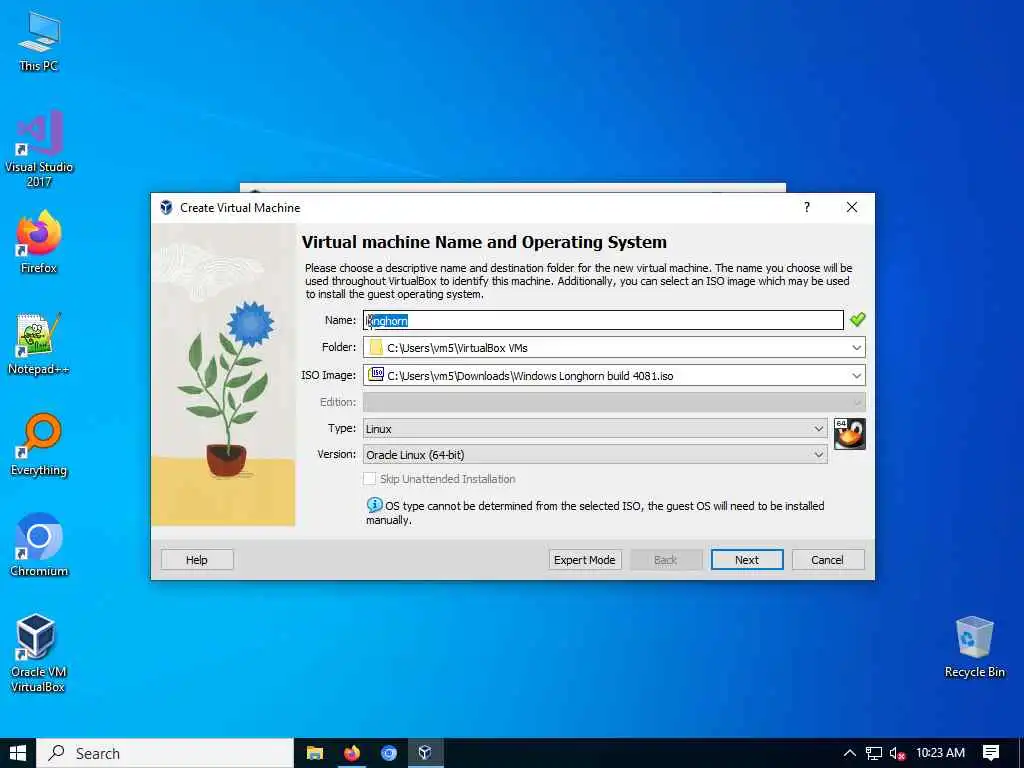Click the Next button

[x=746, y=560]
